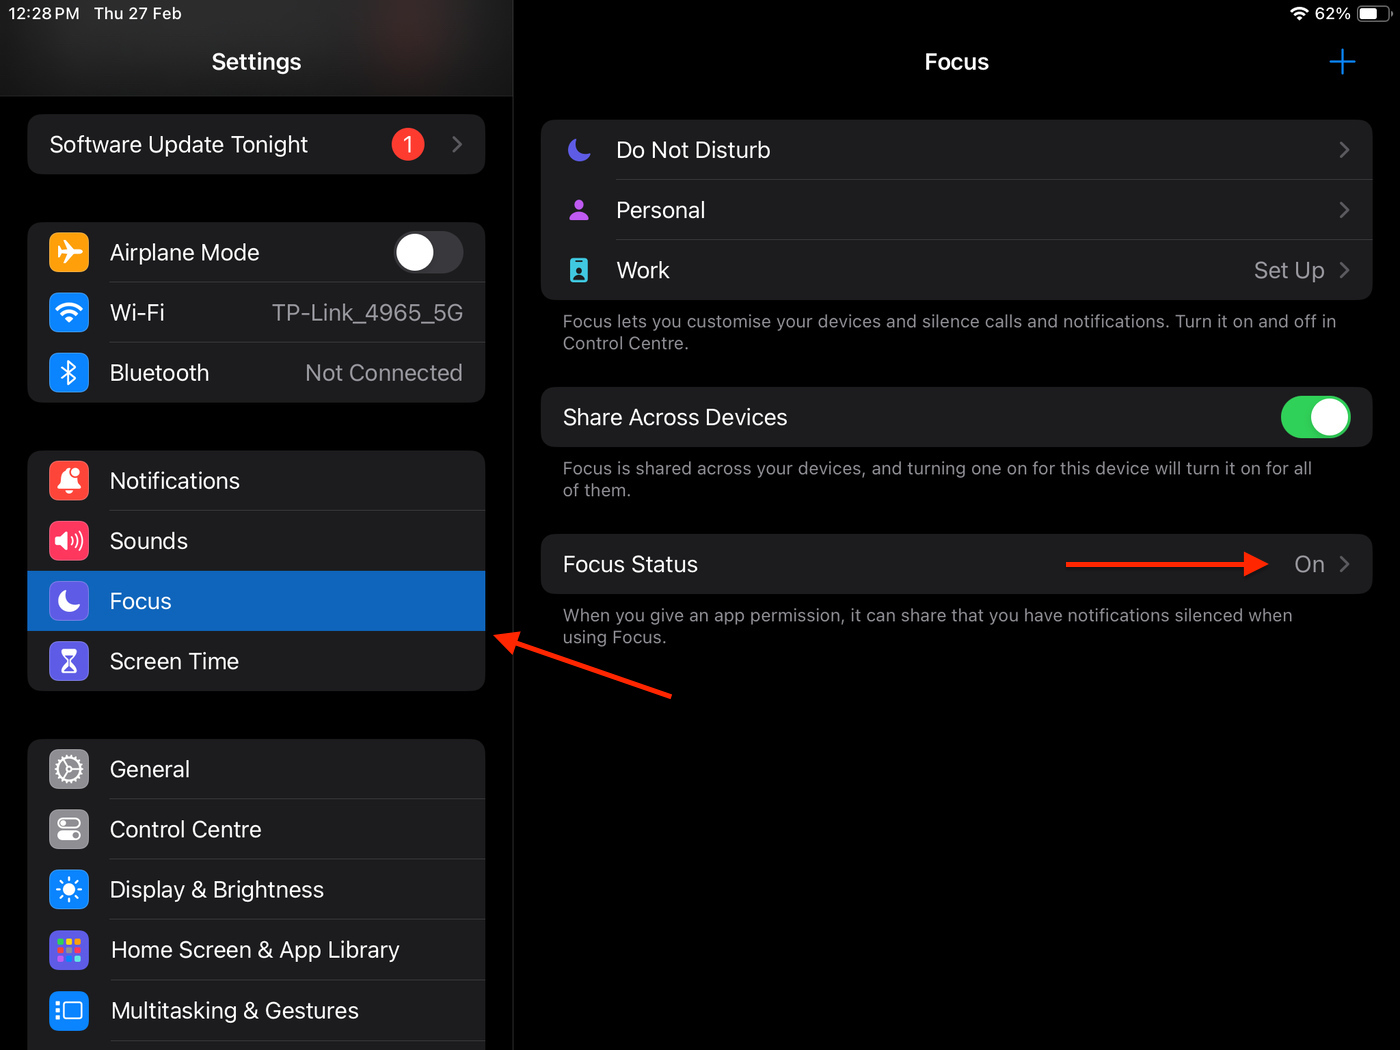The width and height of the screenshot is (1400, 1050).
Task: Click the Display & Brightness sun icon
Action: point(68,889)
